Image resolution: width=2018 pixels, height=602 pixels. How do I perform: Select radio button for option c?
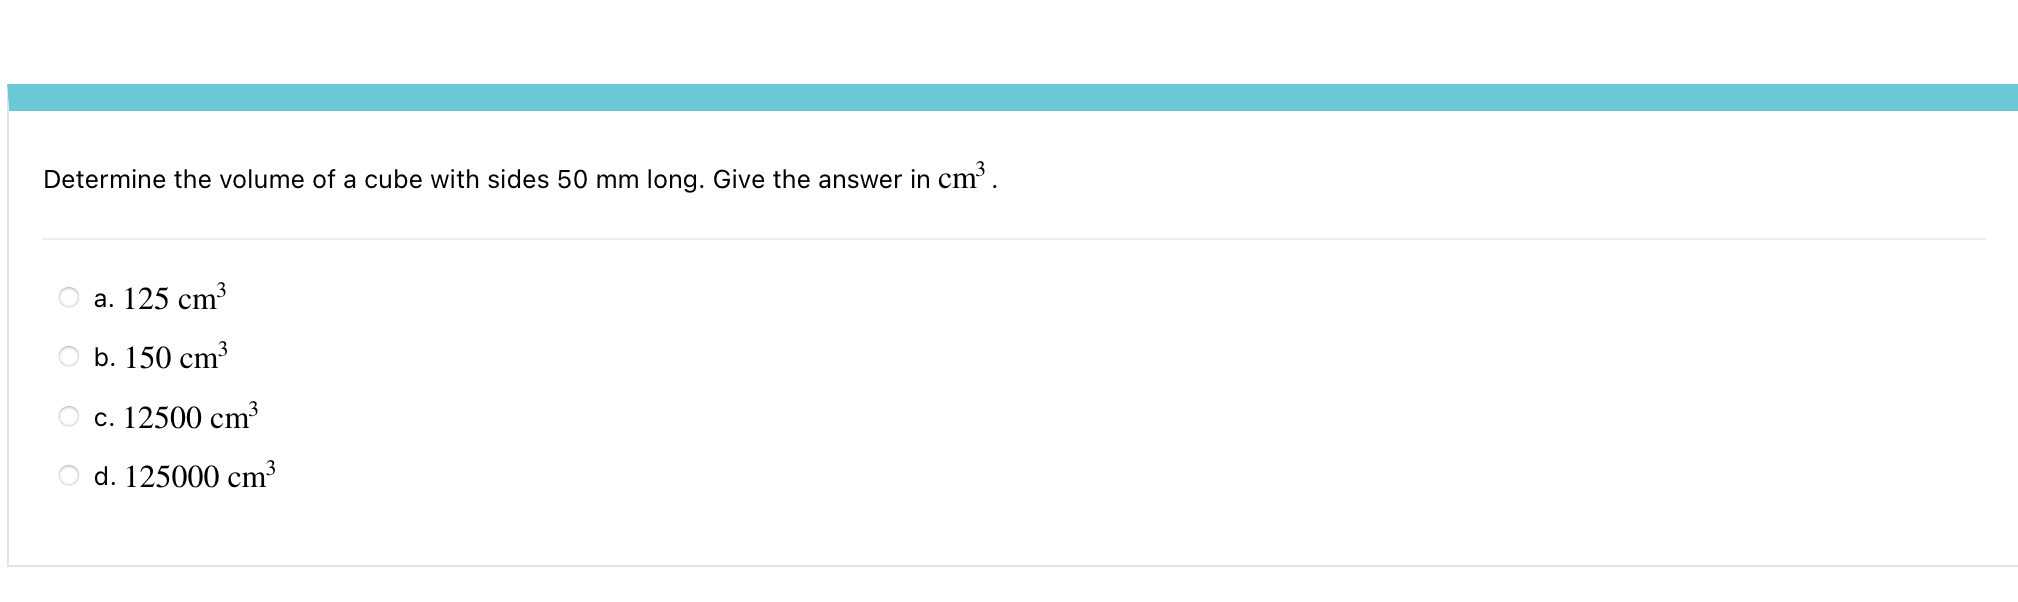[x=68, y=414]
